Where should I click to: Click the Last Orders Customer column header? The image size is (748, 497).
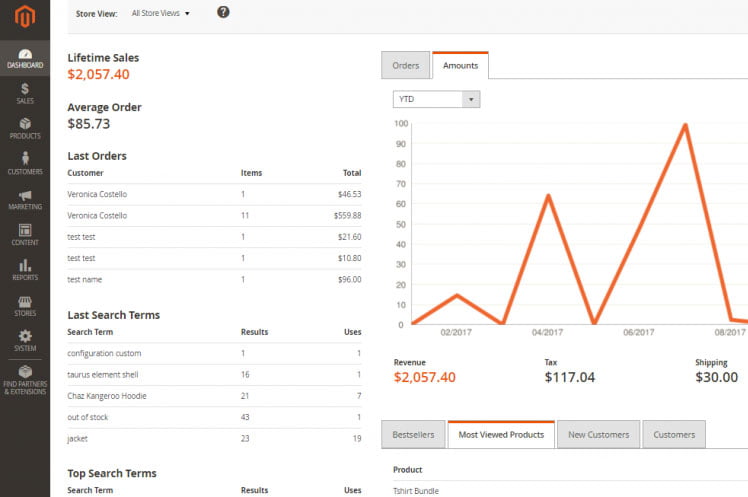point(85,173)
